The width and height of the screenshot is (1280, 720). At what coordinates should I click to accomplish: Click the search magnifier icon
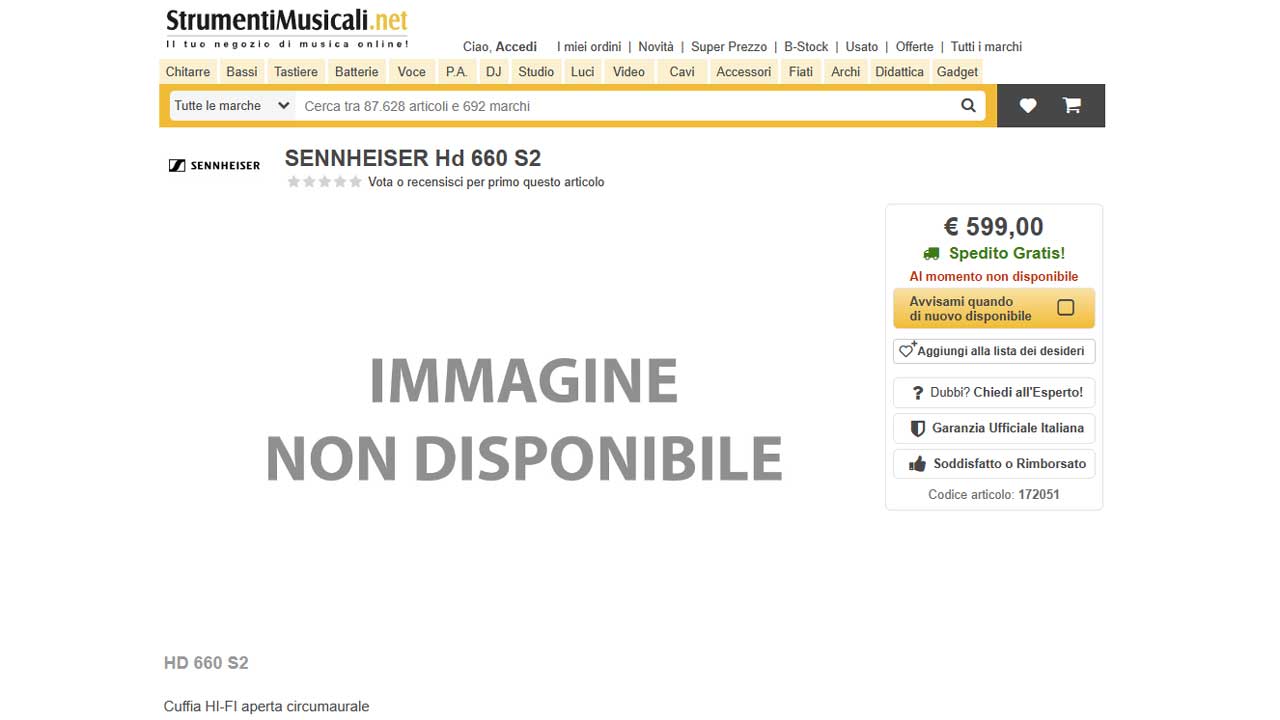coord(968,105)
